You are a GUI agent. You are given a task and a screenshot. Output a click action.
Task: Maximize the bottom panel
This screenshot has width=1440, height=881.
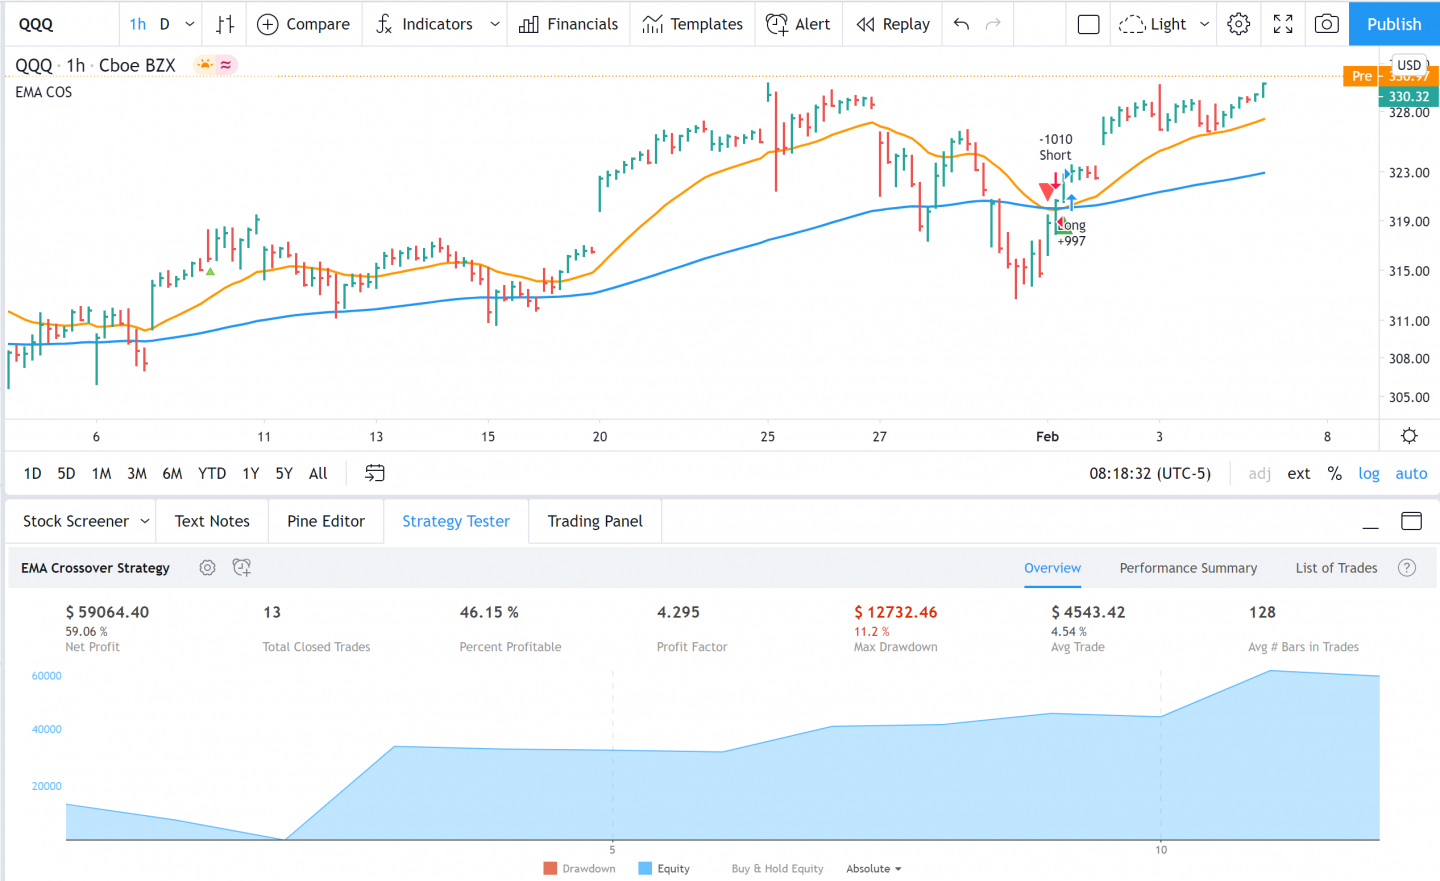(x=1411, y=521)
